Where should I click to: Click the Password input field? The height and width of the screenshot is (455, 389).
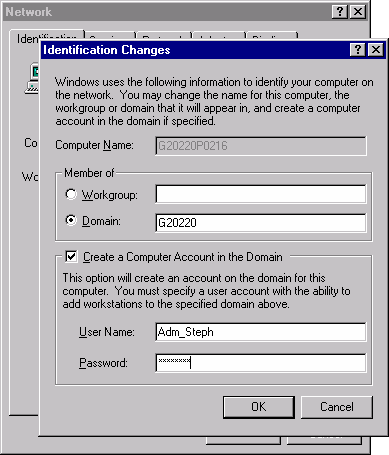point(261,363)
